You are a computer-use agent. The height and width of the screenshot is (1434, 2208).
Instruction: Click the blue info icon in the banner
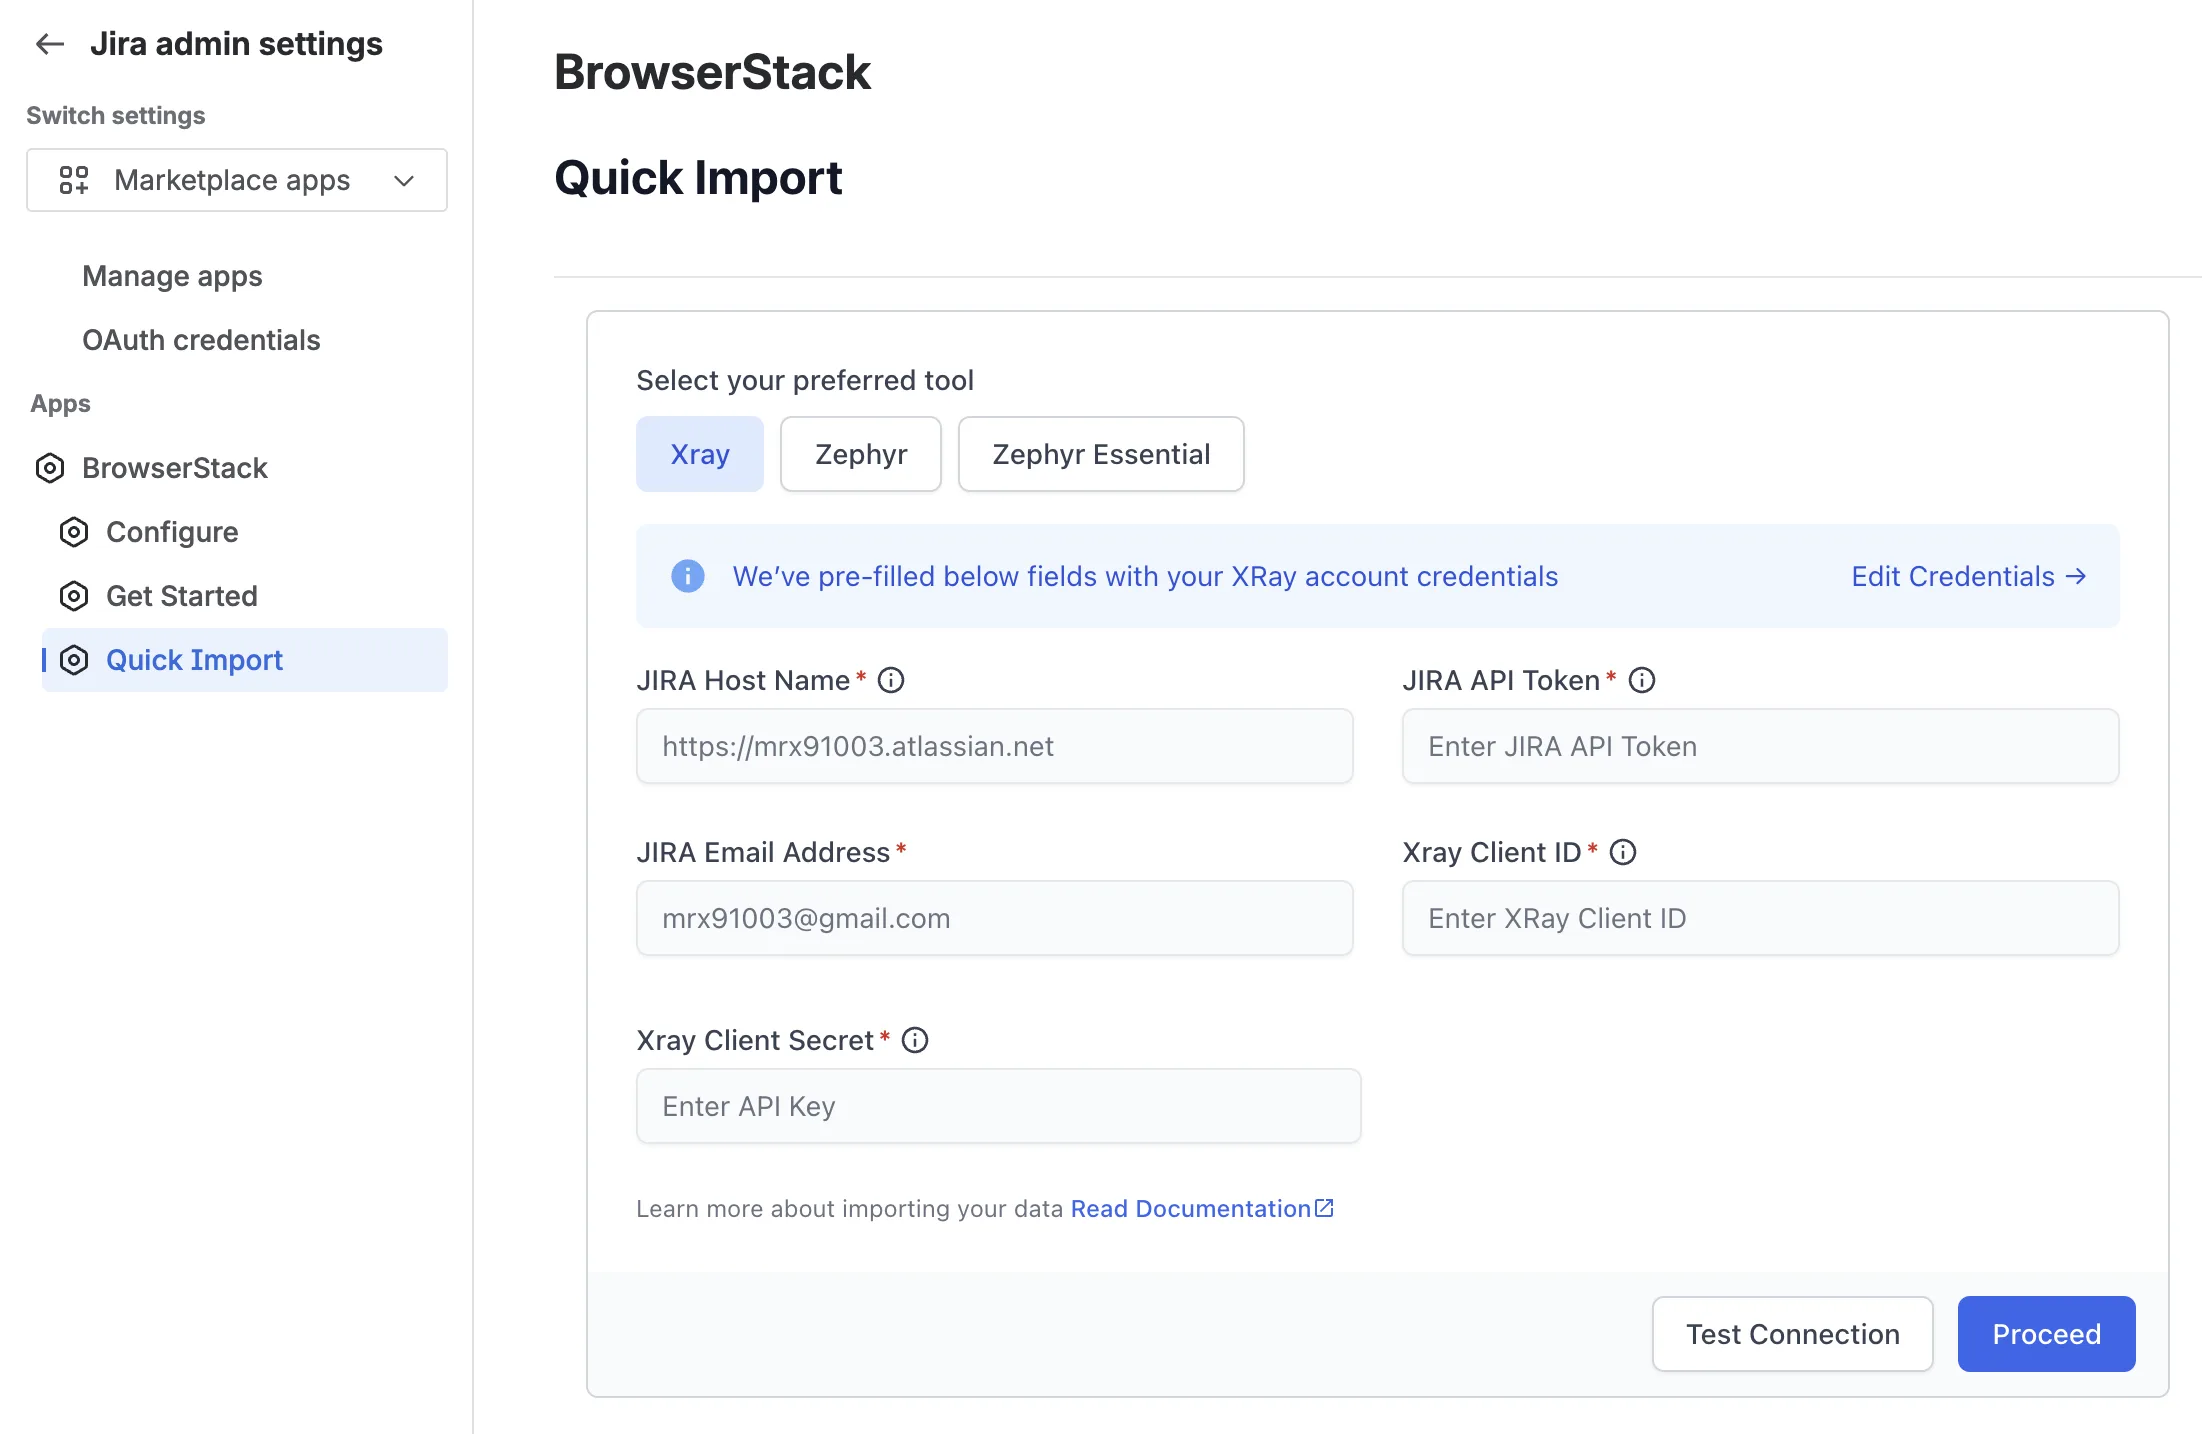688,576
